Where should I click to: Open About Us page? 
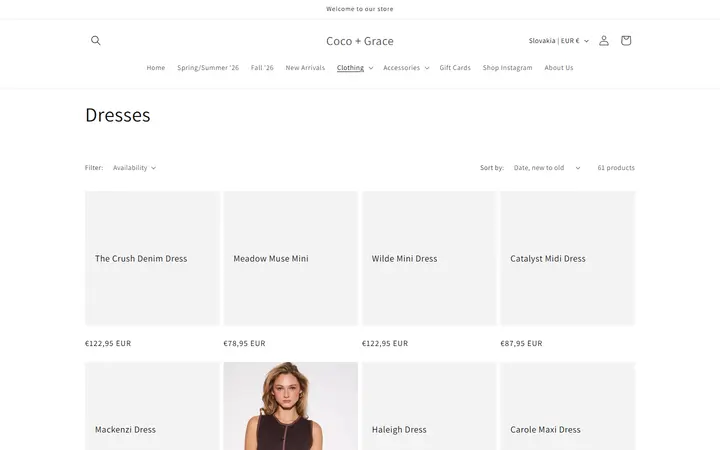(x=559, y=68)
